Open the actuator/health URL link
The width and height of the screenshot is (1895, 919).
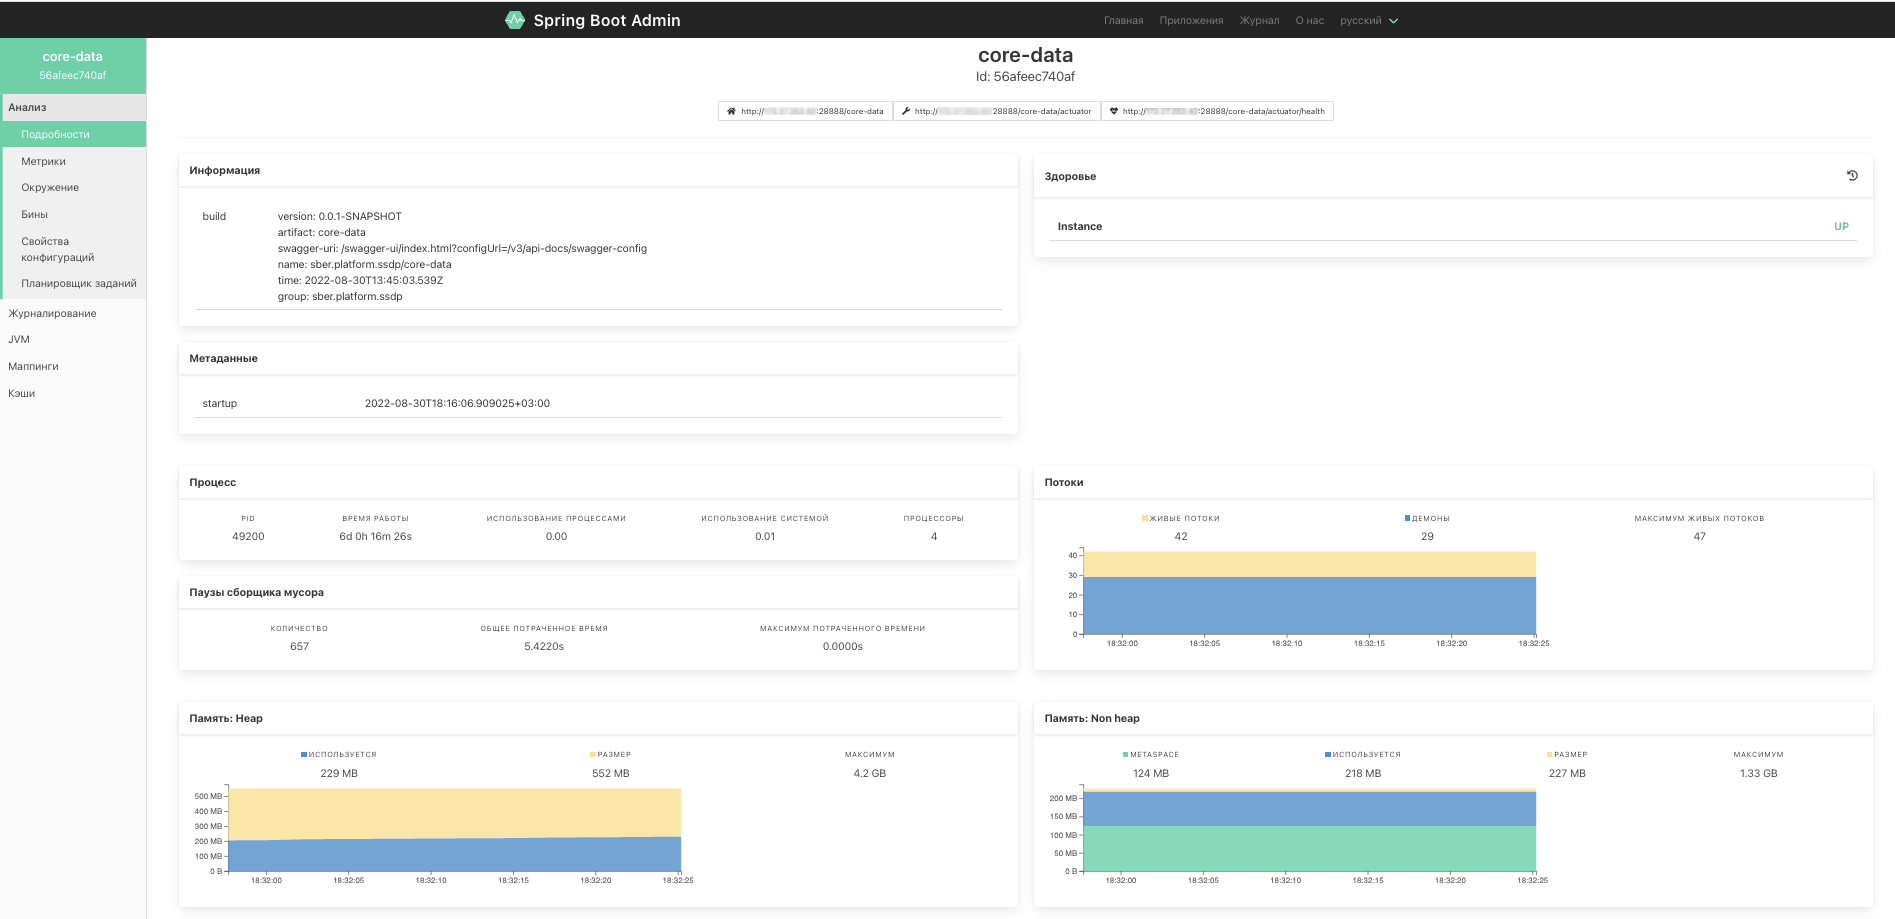(1217, 111)
